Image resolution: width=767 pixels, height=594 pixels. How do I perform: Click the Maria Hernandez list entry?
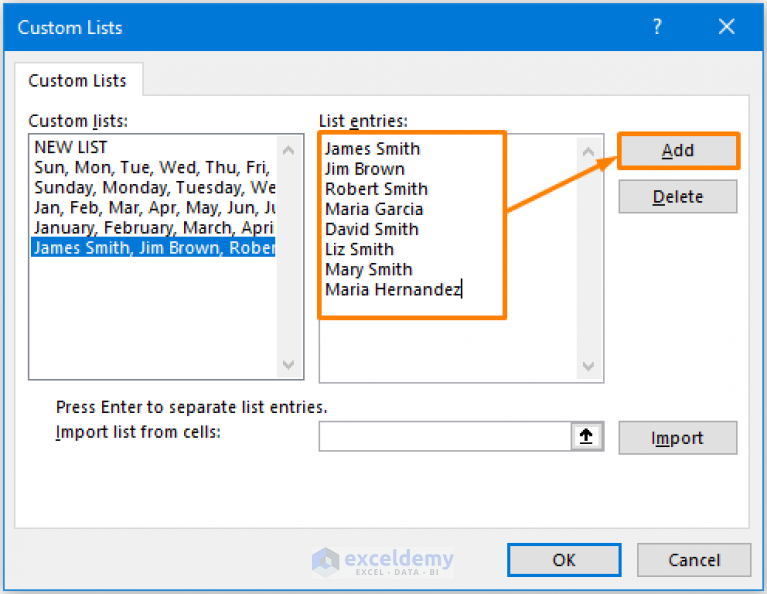393,289
